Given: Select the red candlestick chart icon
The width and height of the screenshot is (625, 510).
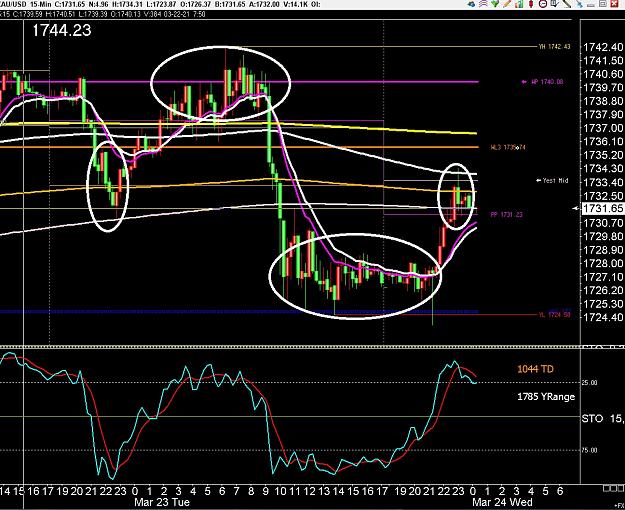Looking at the screenshot, I should [x=531, y=4].
